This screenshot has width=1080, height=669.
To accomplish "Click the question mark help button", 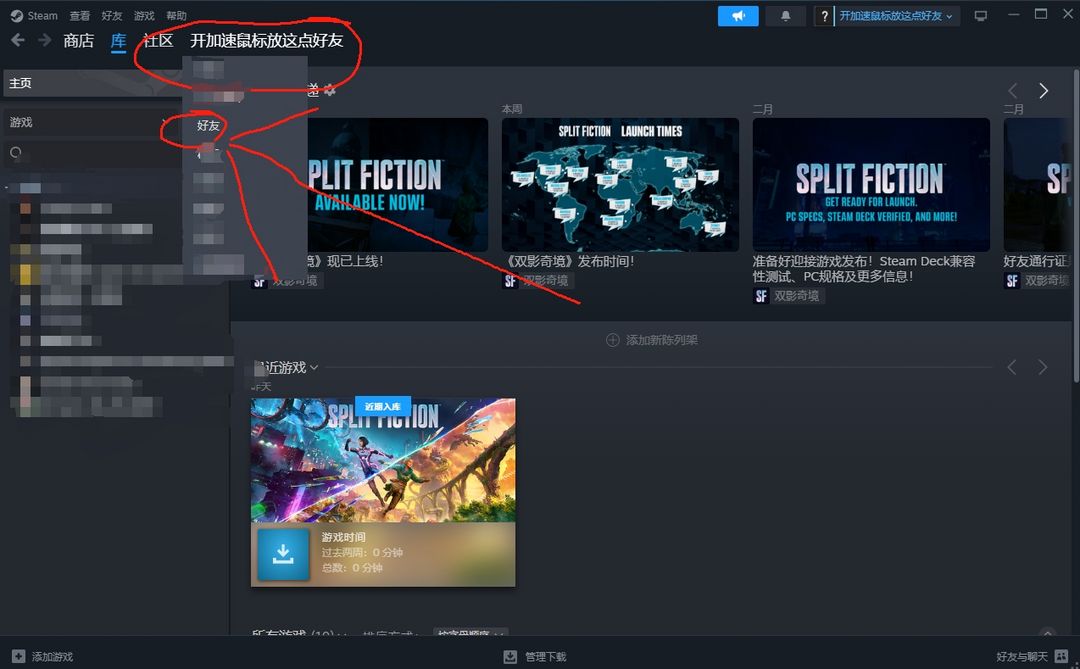I will [x=824, y=16].
